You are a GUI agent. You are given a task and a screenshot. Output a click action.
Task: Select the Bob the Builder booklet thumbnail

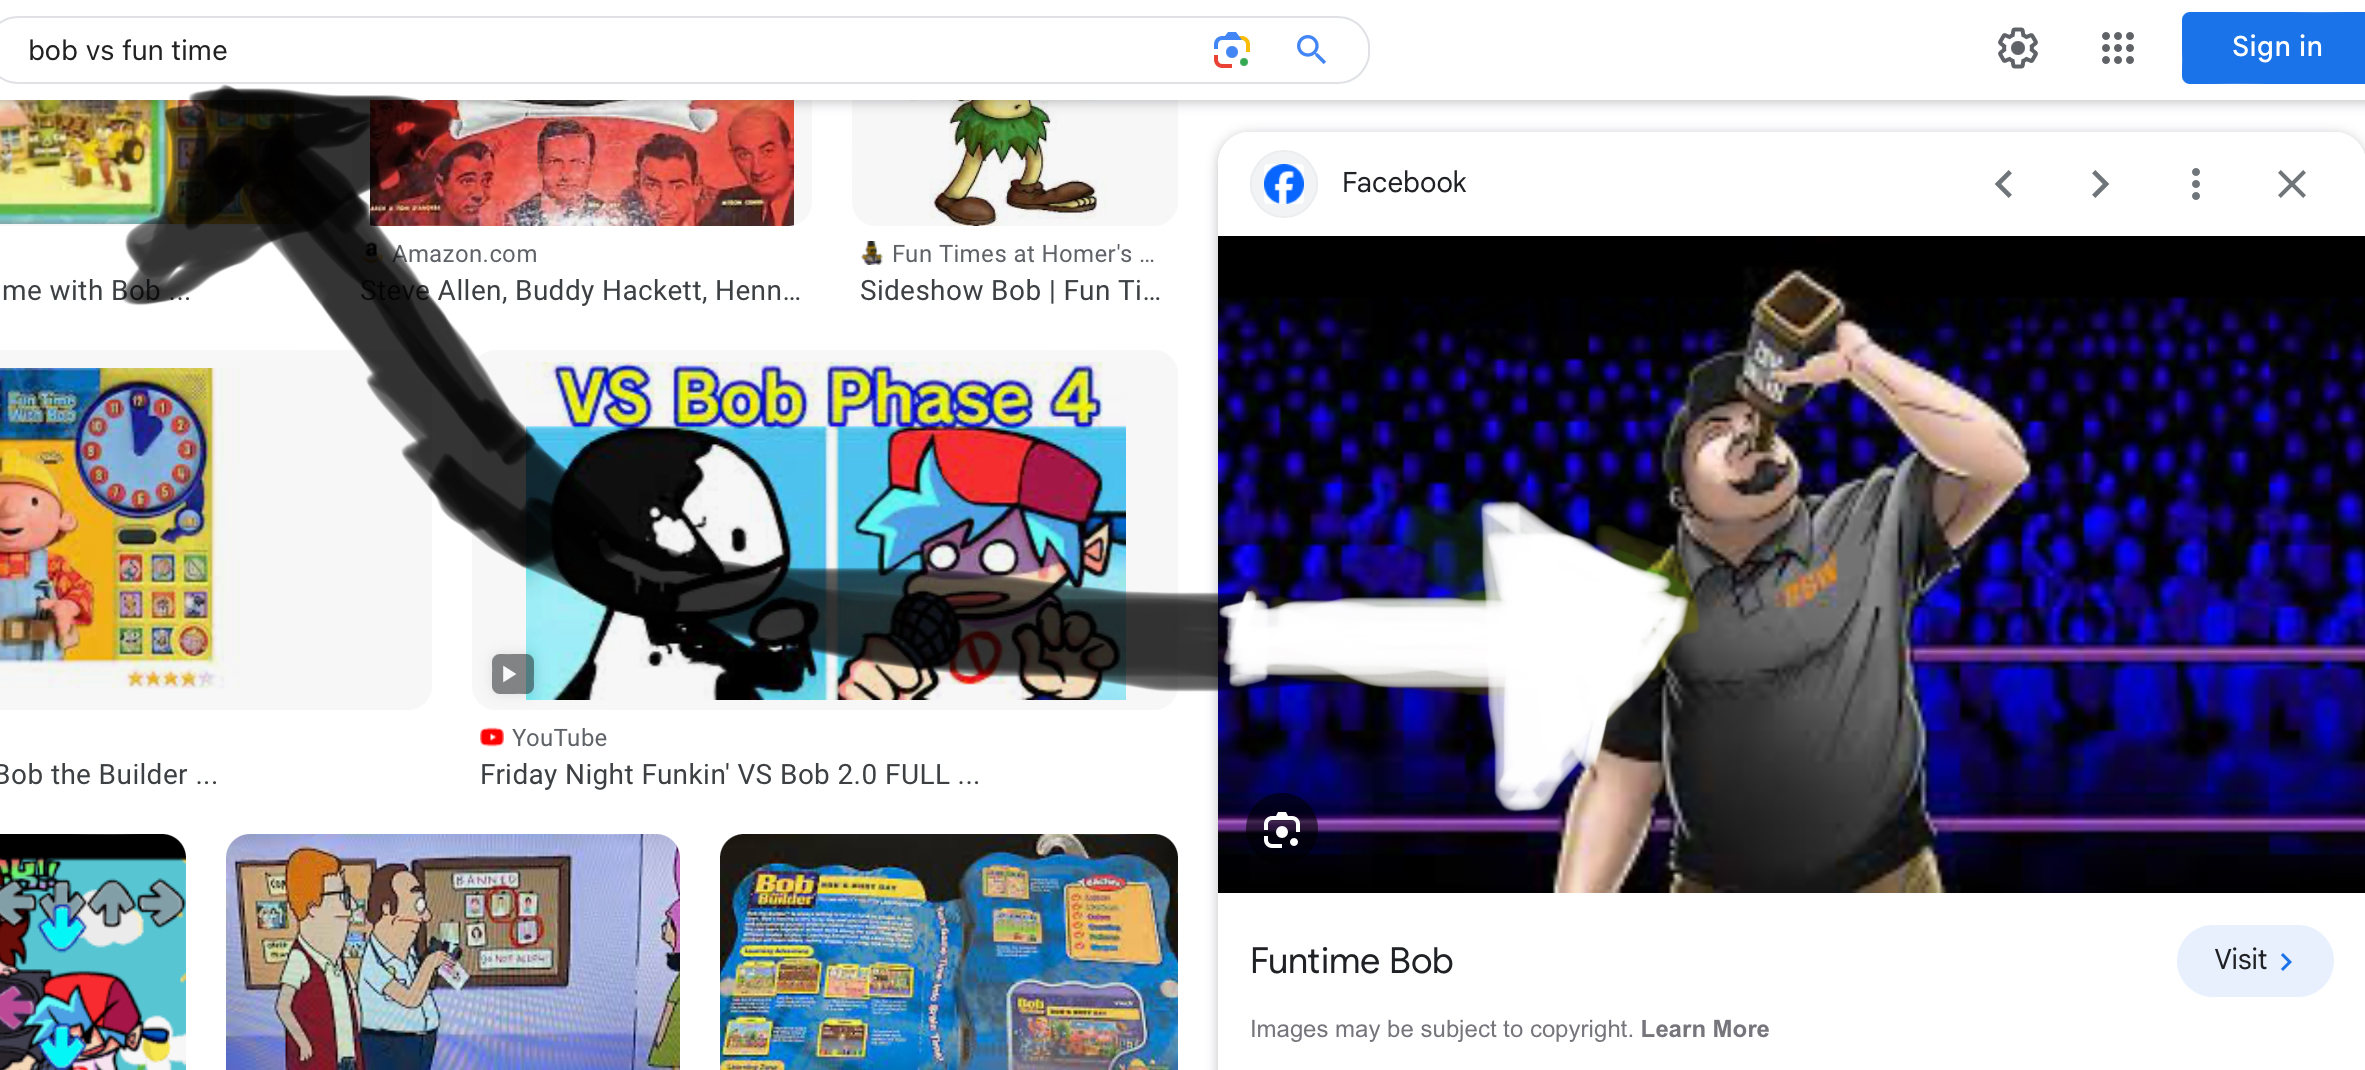949,952
